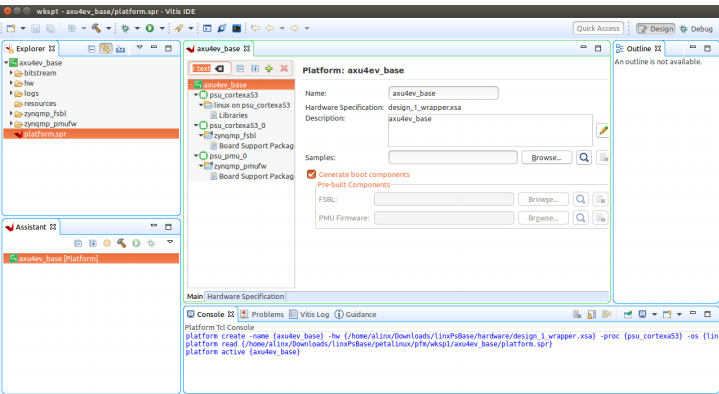The height and width of the screenshot is (394, 719).
Task: Open the dark terminal toolbar icon
Action: [x=237, y=28]
